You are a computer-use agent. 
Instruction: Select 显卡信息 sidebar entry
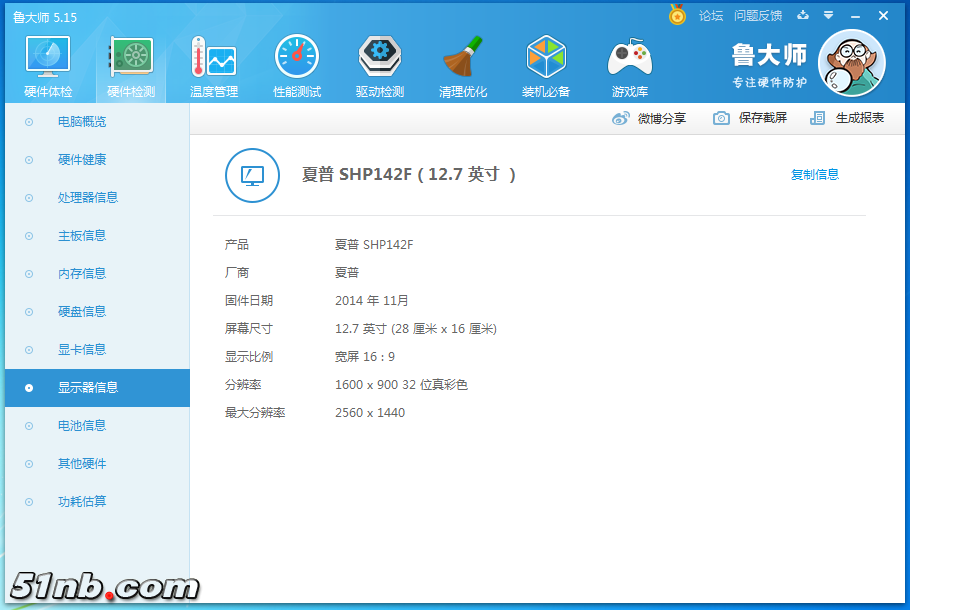tap(82, 350)
